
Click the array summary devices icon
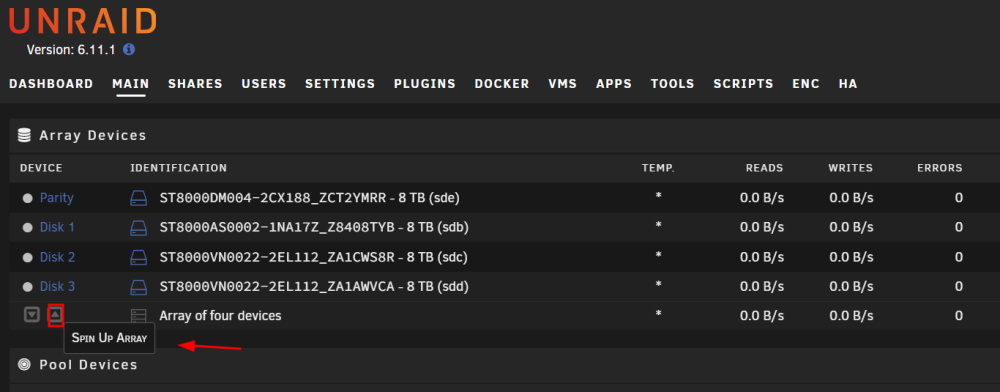pos(138,316)
